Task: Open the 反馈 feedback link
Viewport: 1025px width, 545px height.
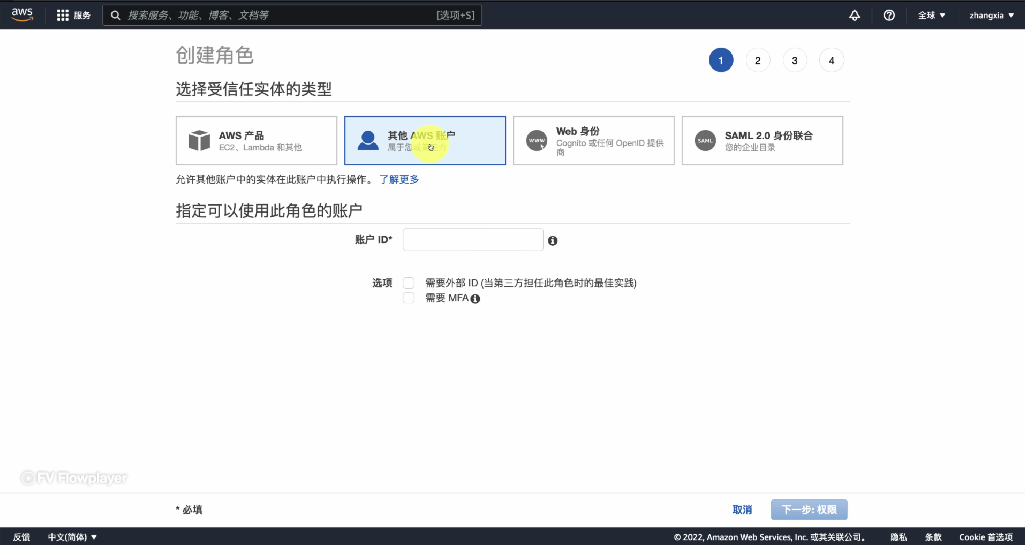Action: [x=22, y=537]
